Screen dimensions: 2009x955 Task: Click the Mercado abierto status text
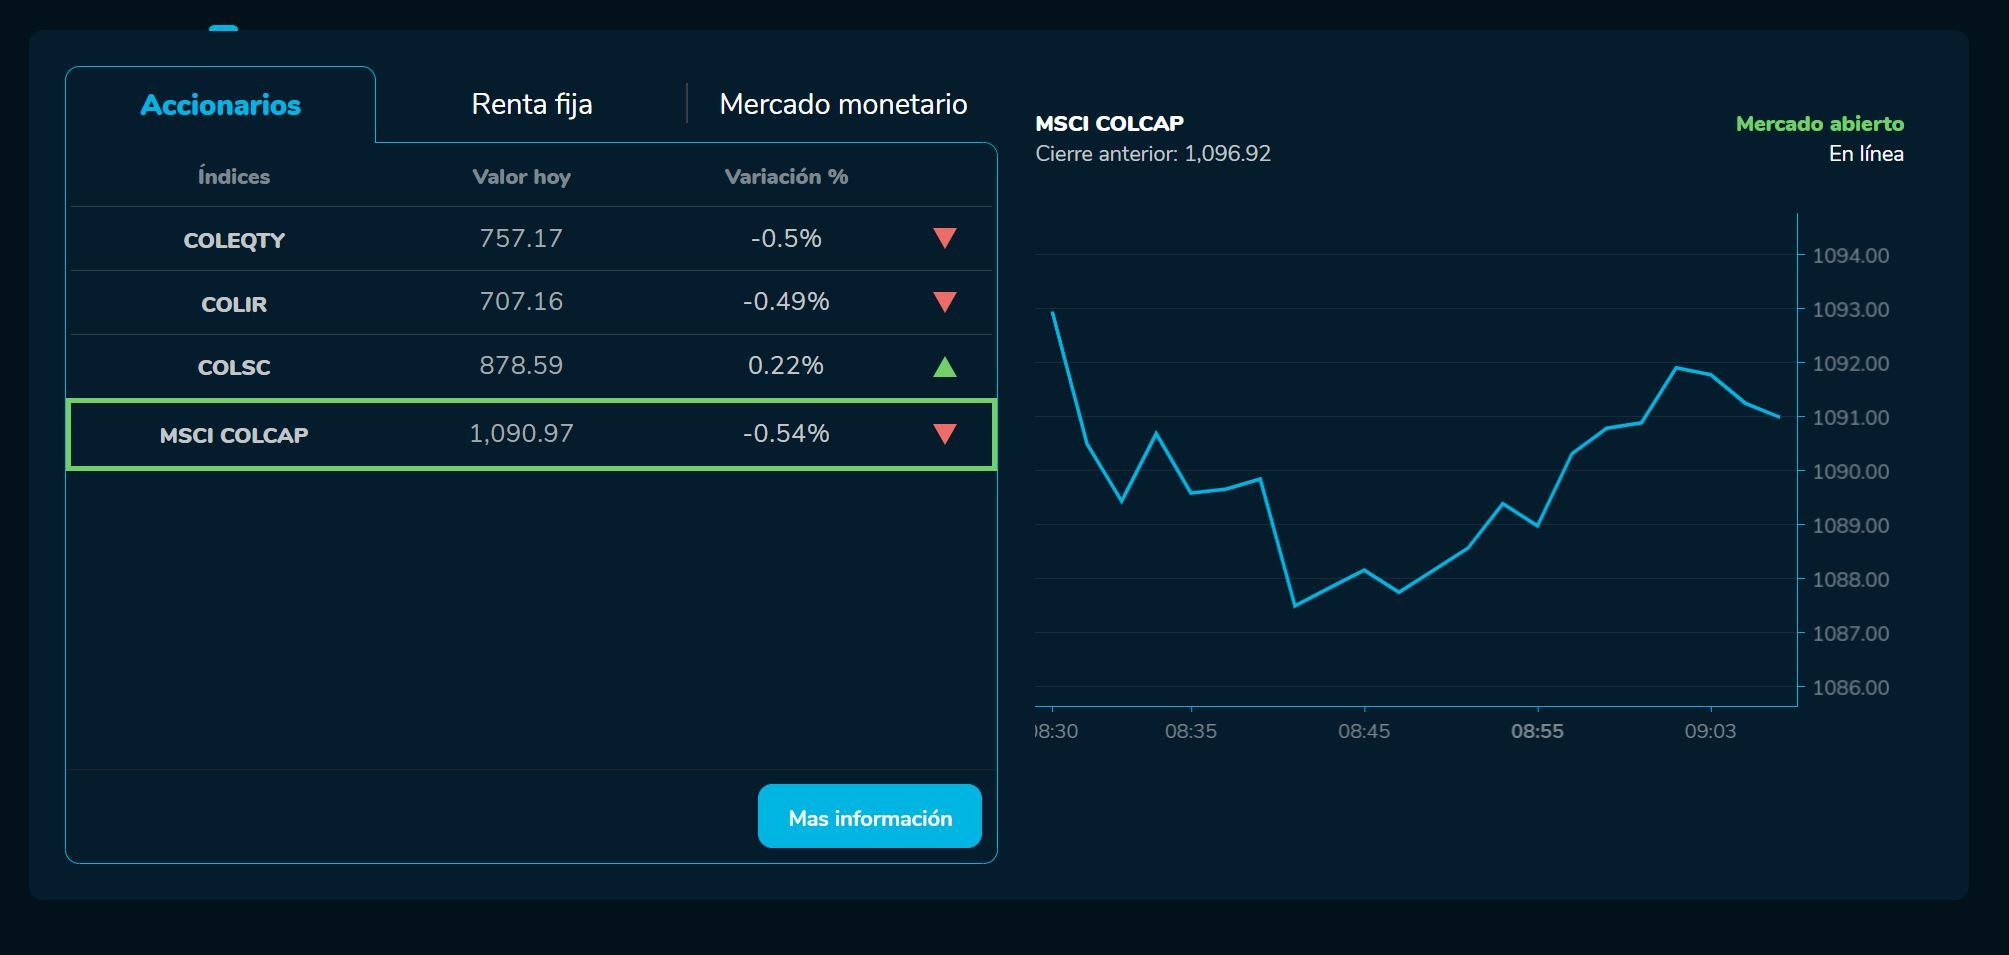click(1819, 124)
